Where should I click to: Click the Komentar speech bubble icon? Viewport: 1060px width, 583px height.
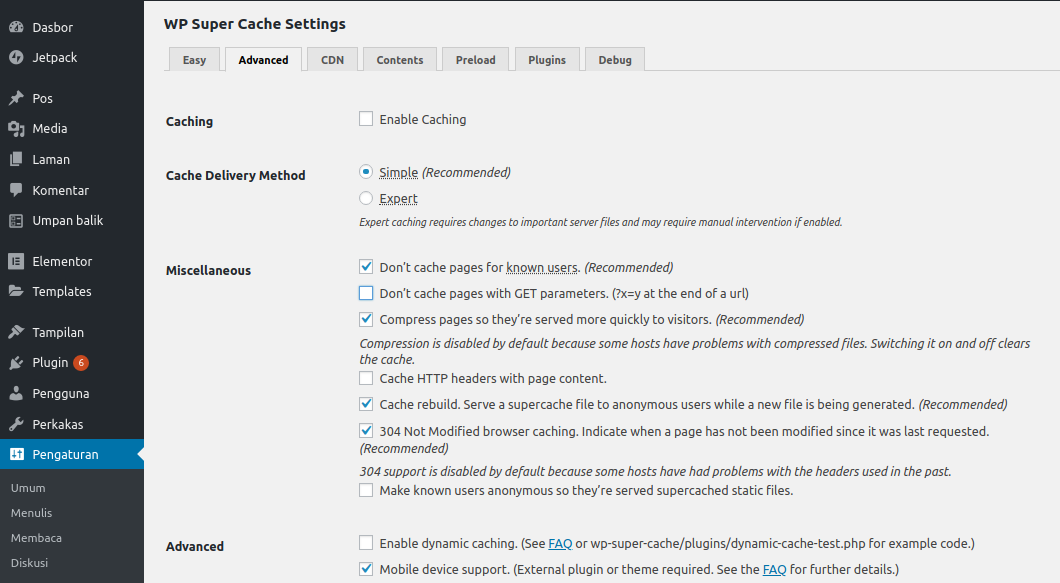[x=16, y=190]
